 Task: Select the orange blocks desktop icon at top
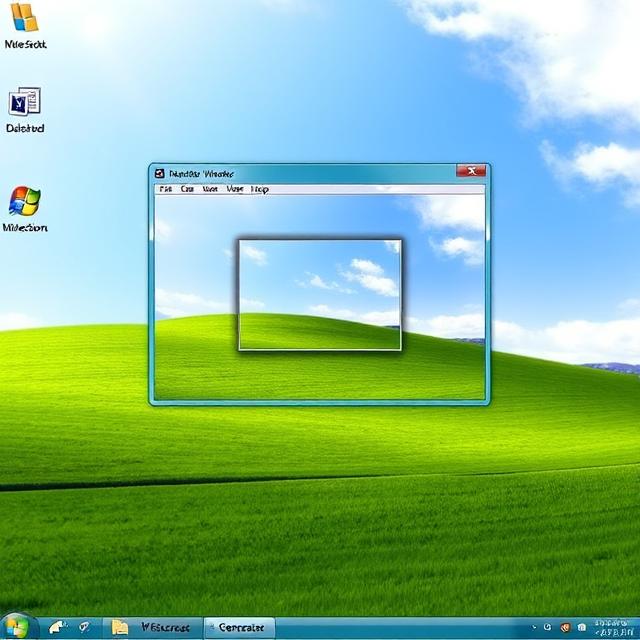pyautogui.click(x=24, y=17)
